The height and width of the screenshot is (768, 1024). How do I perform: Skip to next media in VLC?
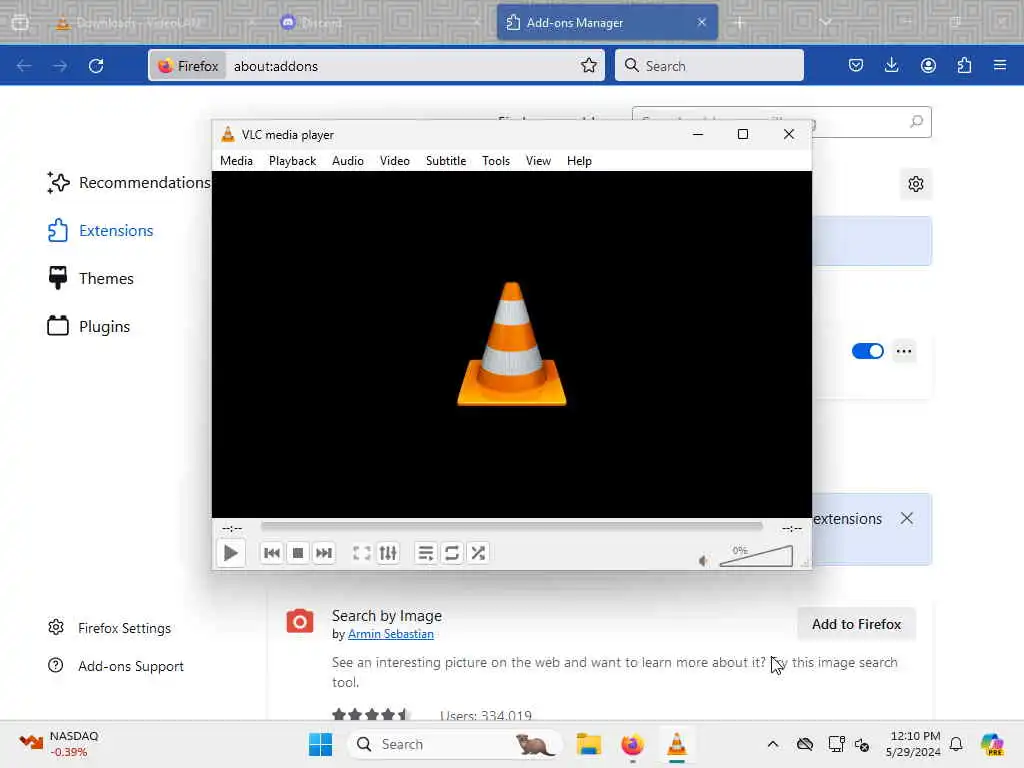point(324,553)
